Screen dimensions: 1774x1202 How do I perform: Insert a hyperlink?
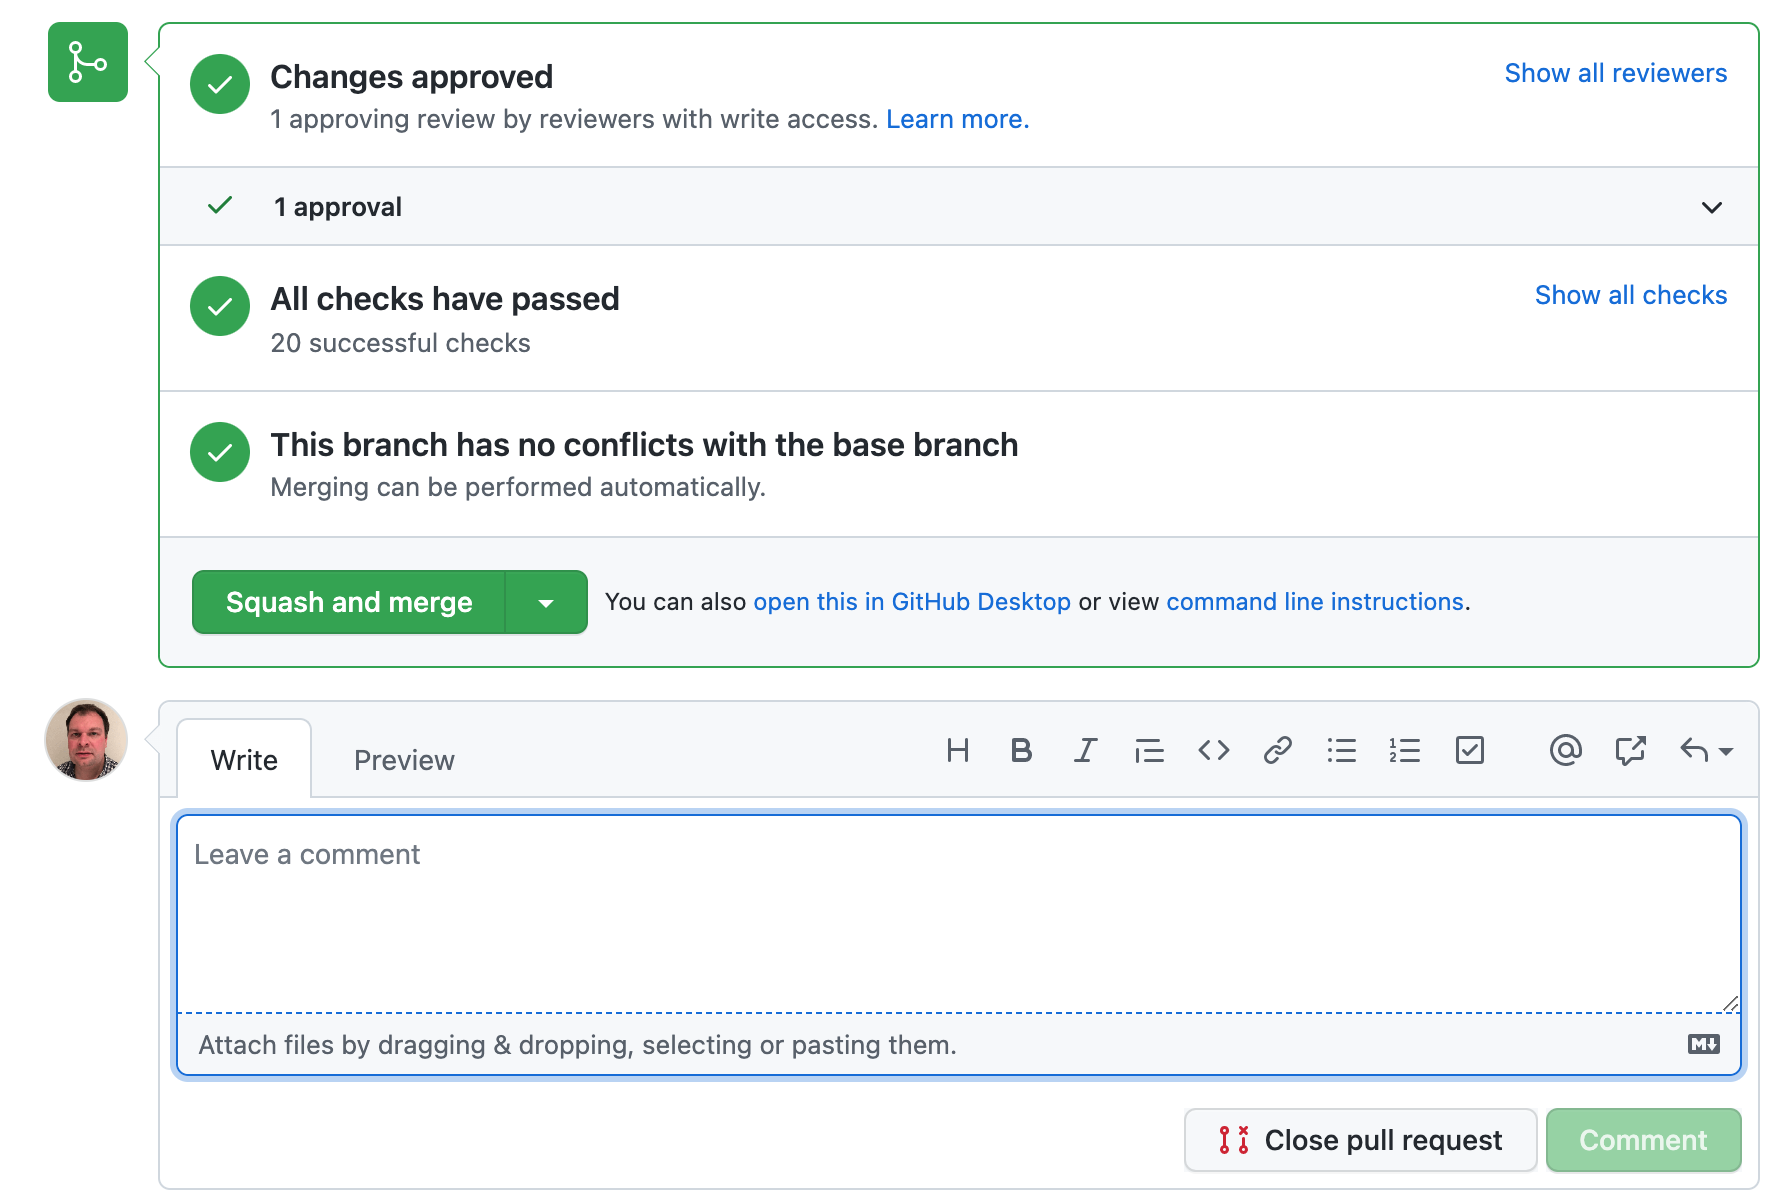click(x=1277, y=750)
